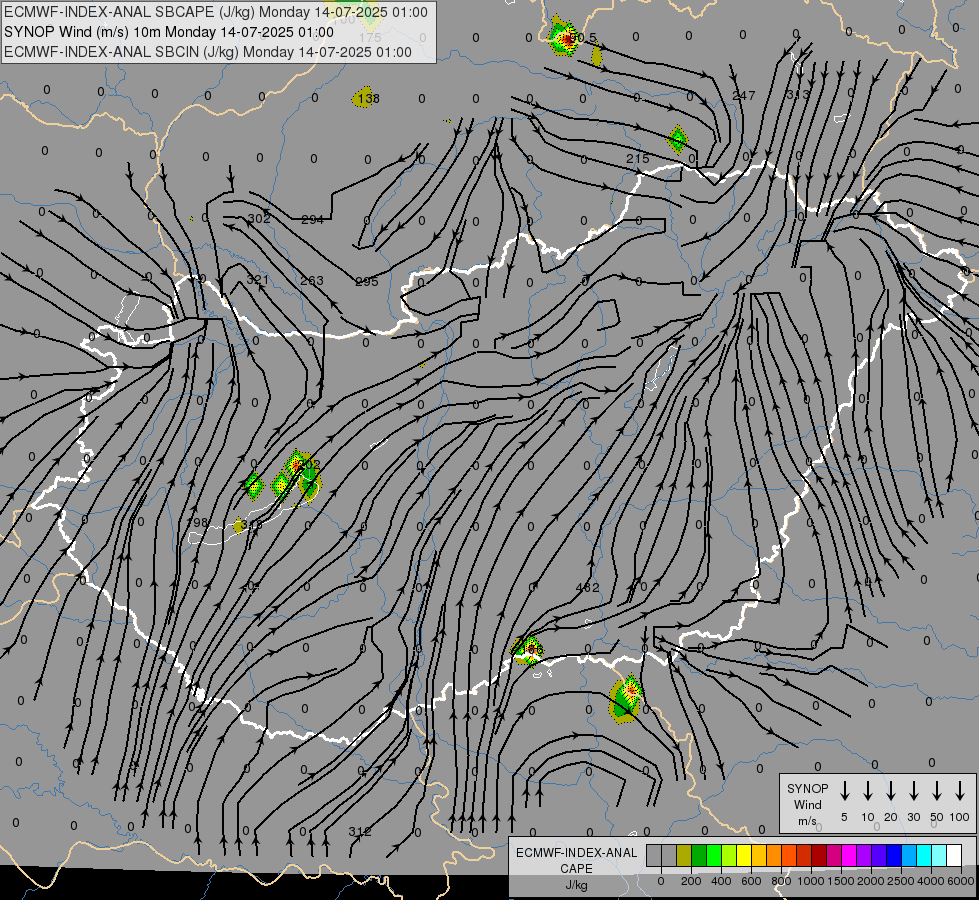The image size is (979, 900).
Task: Click the 2500 tick label on the CAPE scale
Action: 901,881
